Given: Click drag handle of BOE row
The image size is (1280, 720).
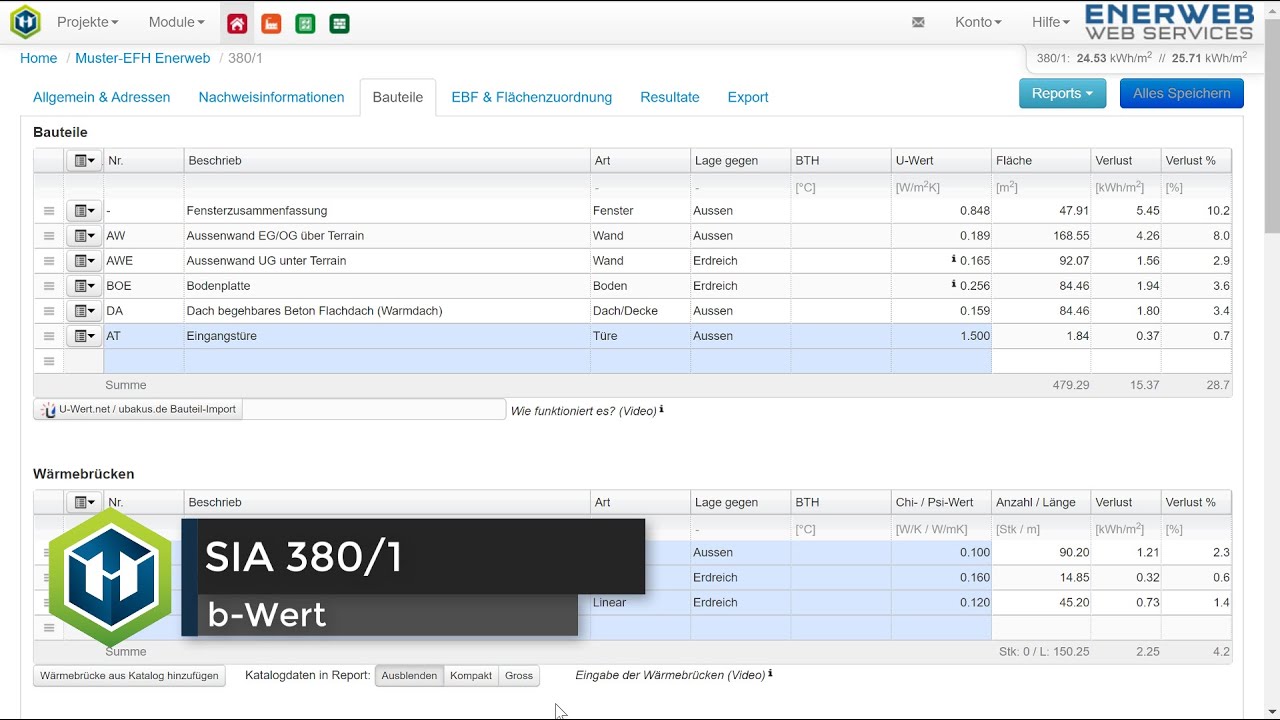Looking at the screenshot, I should coord(48,286).
